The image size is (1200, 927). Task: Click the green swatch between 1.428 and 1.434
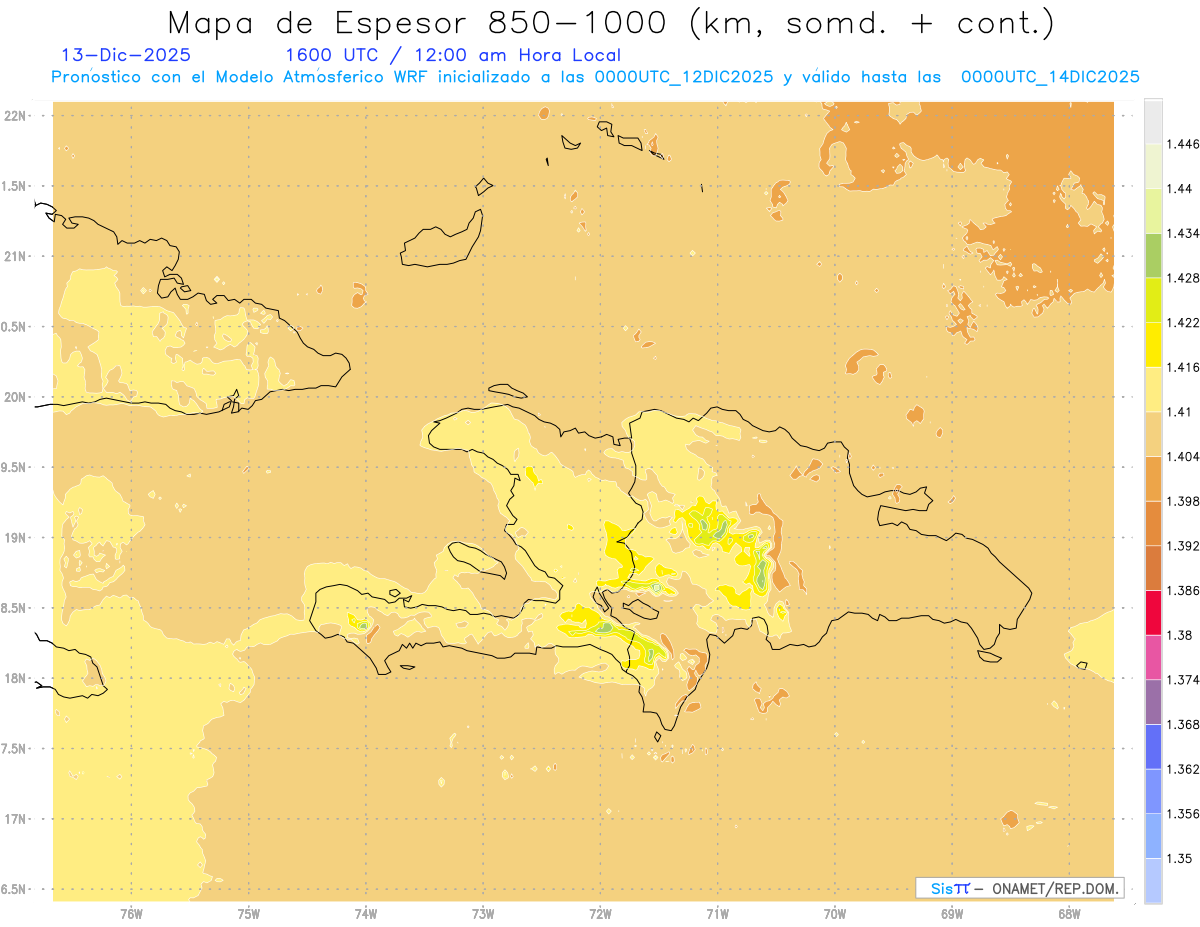pos(1153,255)
